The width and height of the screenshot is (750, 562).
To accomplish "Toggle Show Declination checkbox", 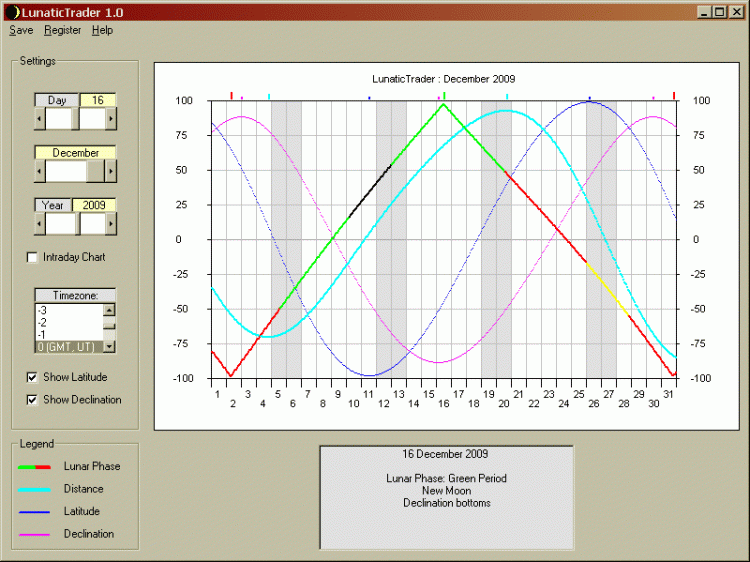I will (x=33, y=400).
